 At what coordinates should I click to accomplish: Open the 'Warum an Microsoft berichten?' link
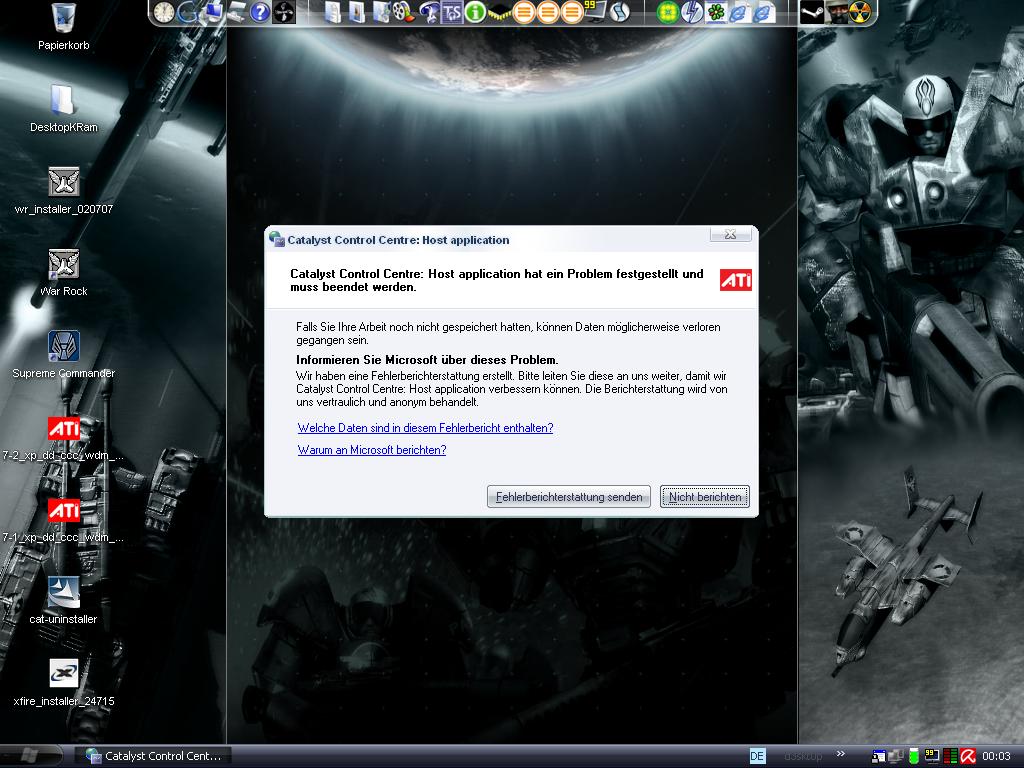point(372,450)
